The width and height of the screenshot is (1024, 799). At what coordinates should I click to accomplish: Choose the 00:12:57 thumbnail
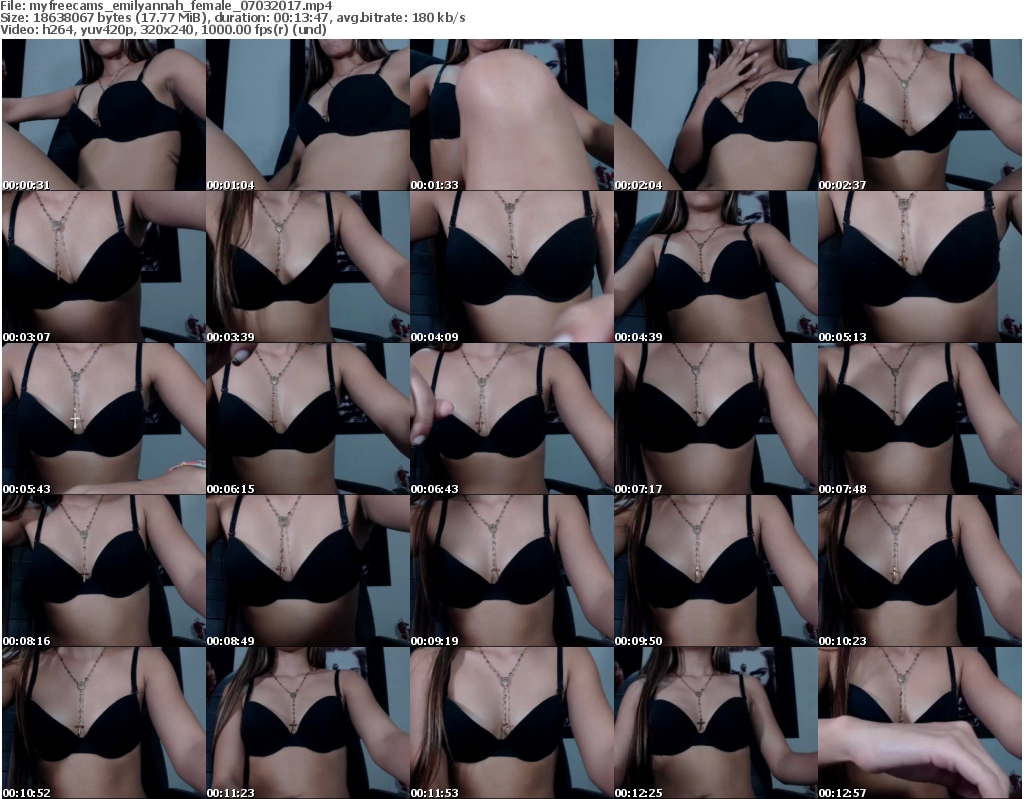tap(920, 723)
